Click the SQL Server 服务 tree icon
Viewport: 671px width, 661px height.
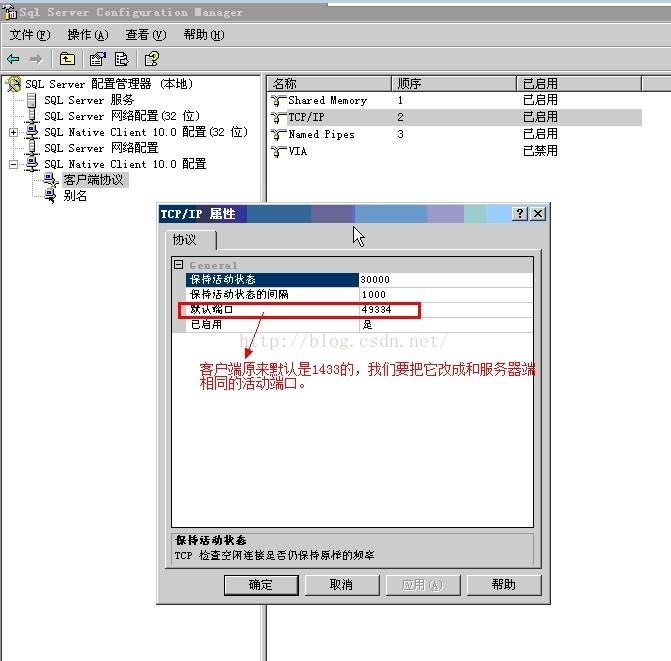[32, 100]
